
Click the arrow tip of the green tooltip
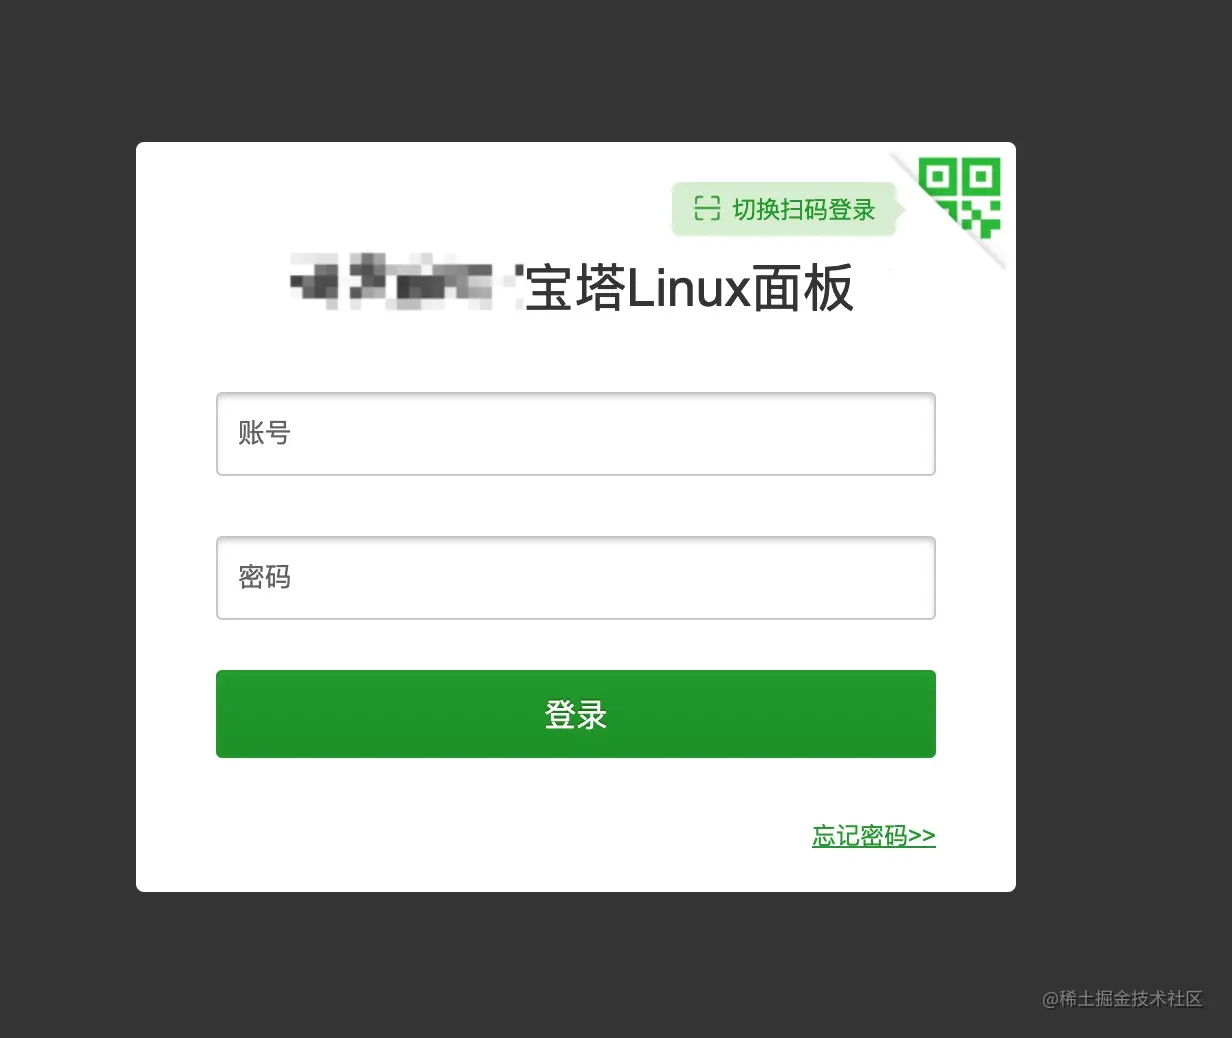coord(901,209)
